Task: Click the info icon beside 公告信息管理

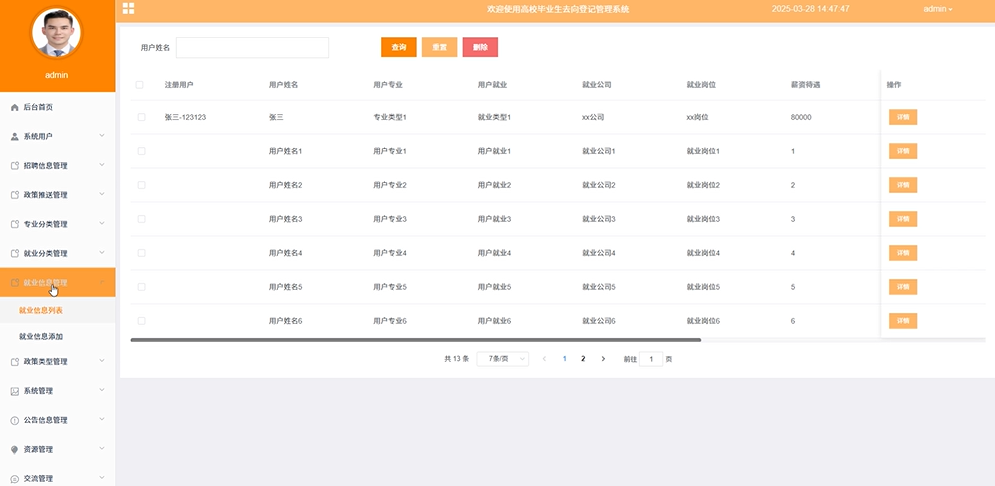Action: coord(14,420)
